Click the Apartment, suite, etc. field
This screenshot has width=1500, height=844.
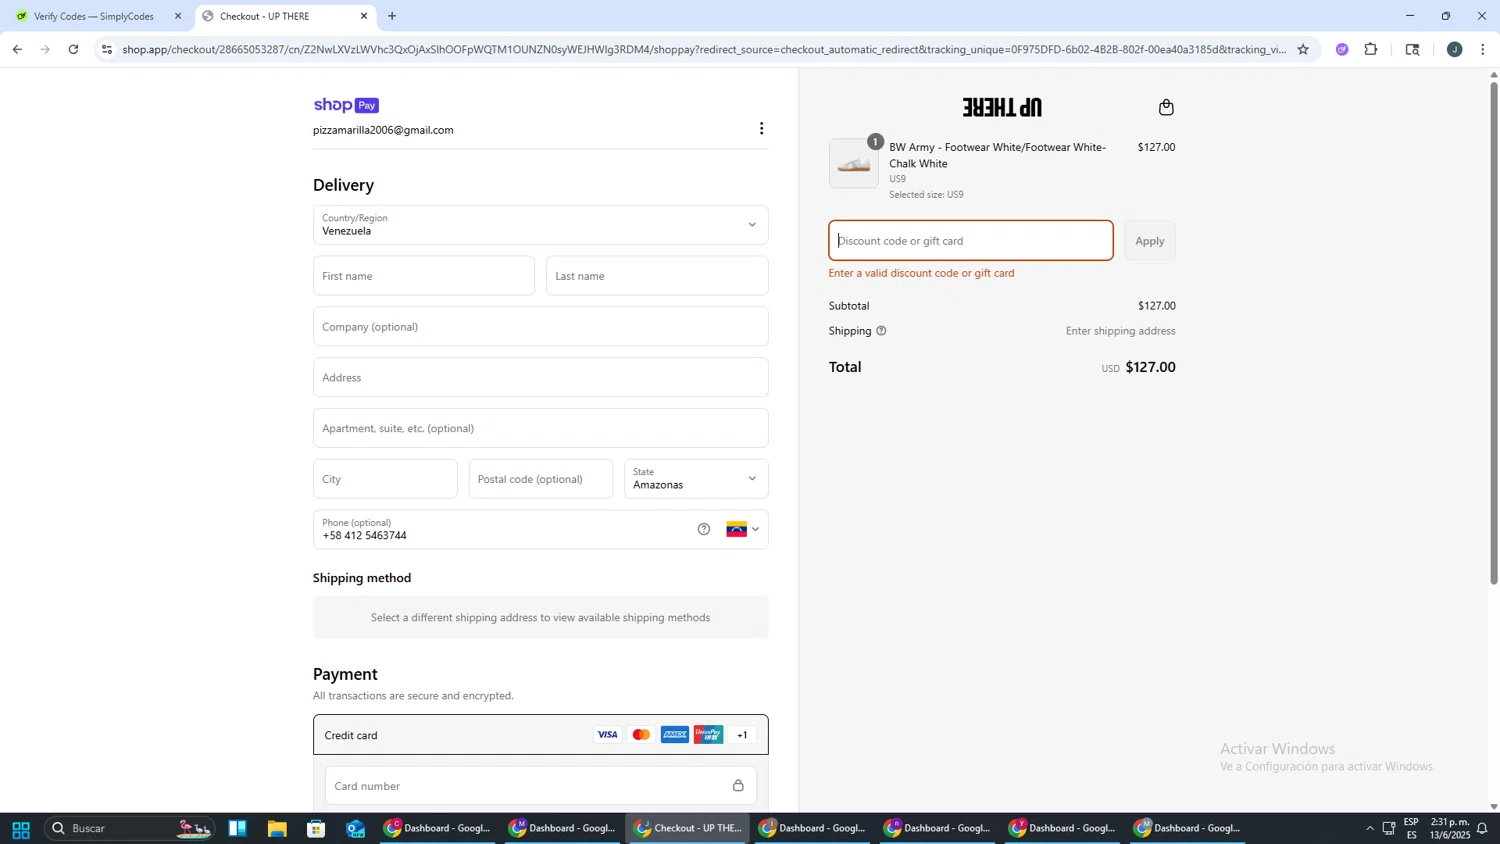(540, 428)
